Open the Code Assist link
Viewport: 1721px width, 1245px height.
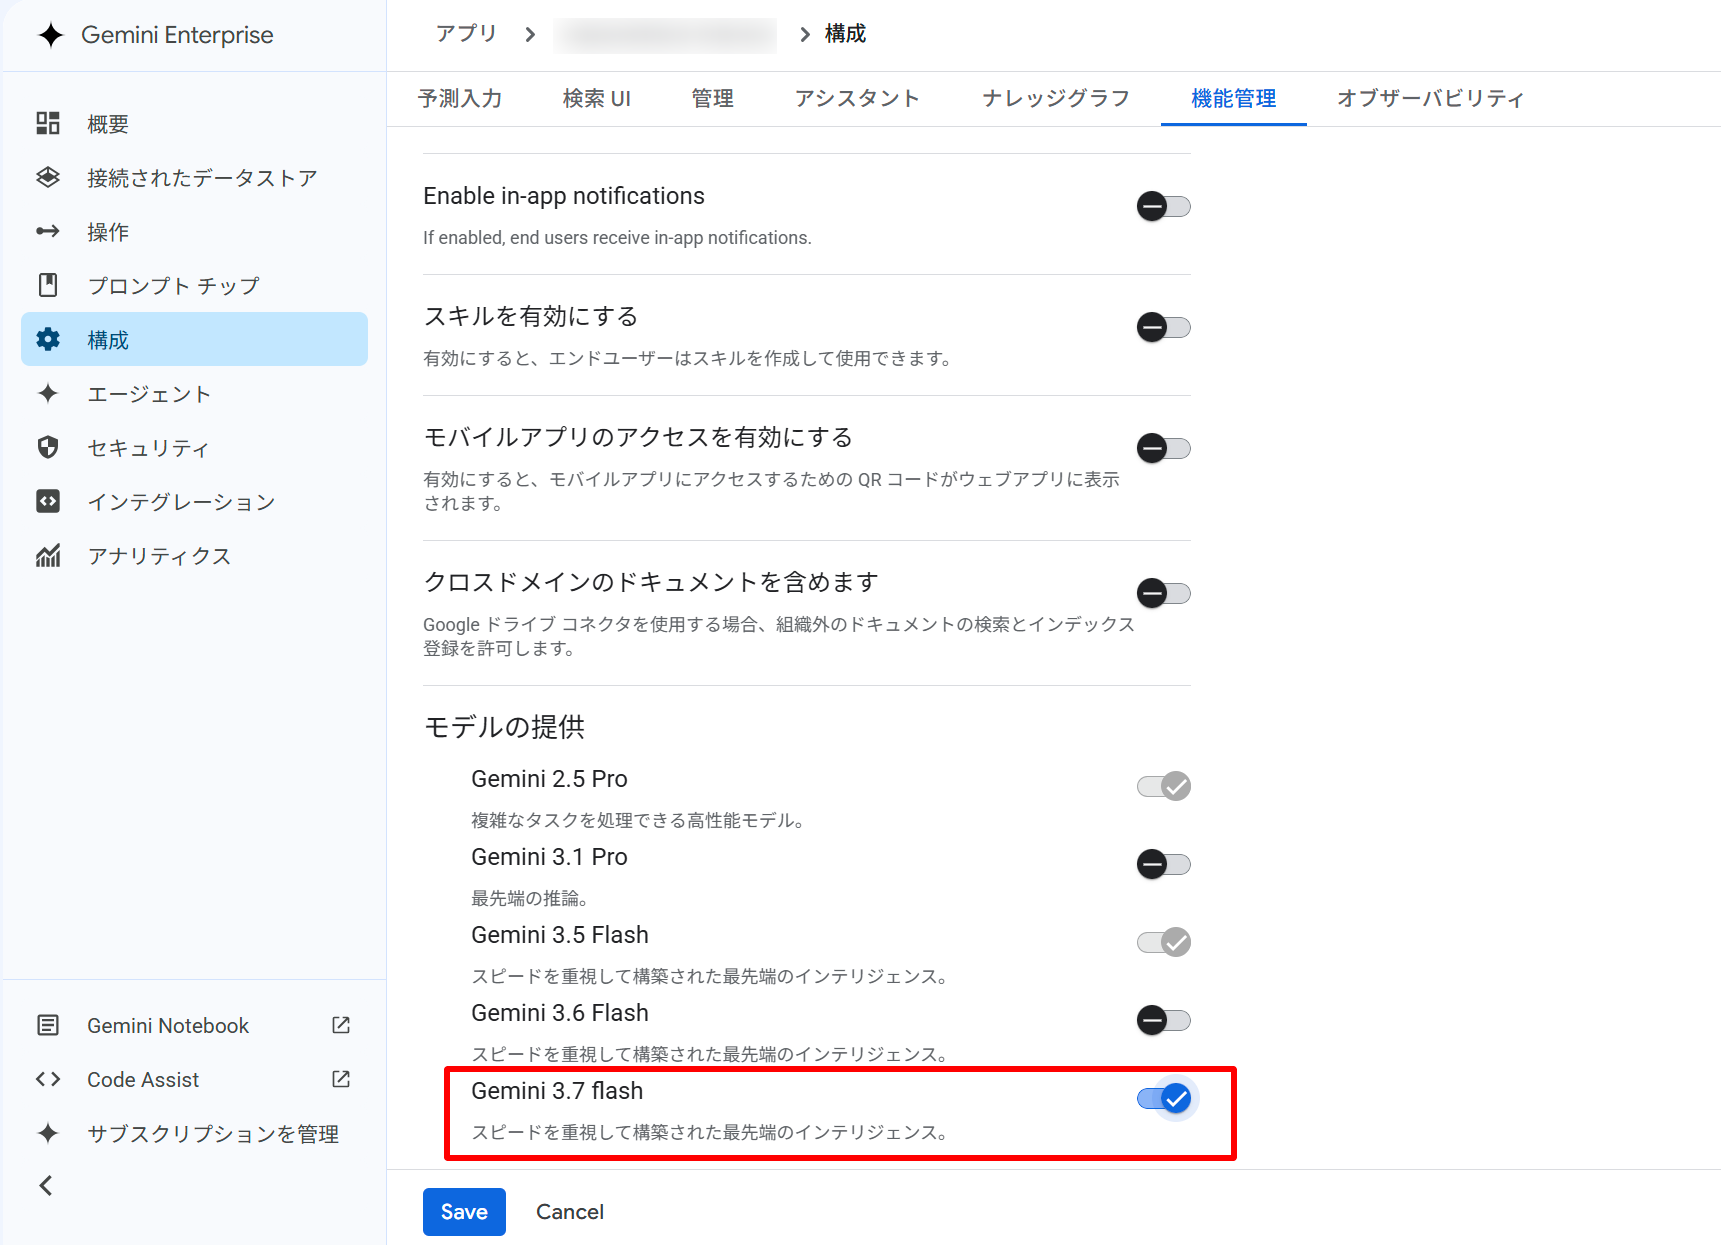tap(194, 1079)
